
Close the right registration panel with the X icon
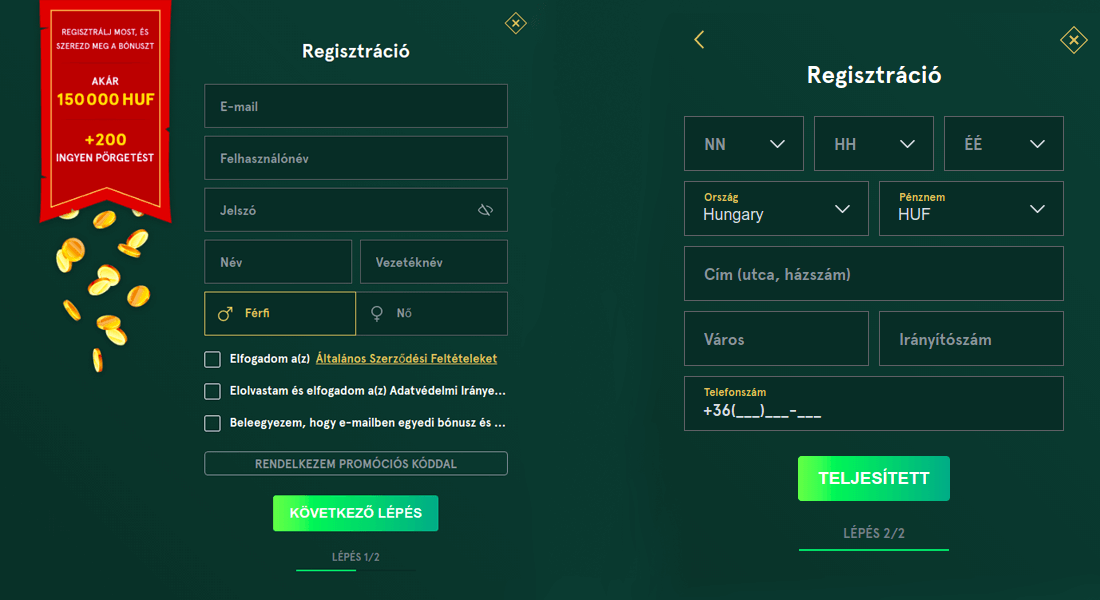coord(1074,40)
